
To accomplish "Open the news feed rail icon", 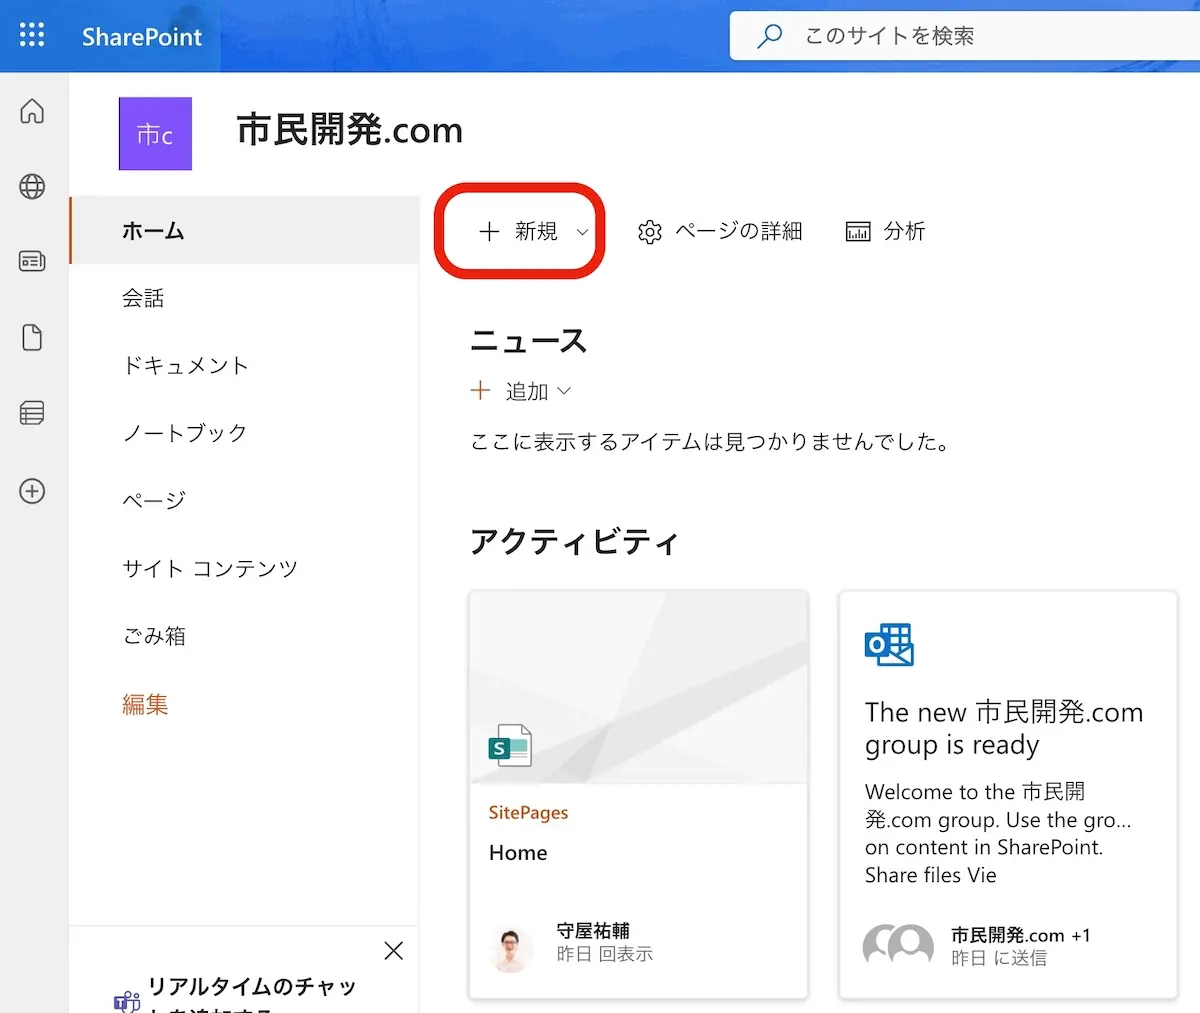I will pos(32,262).
